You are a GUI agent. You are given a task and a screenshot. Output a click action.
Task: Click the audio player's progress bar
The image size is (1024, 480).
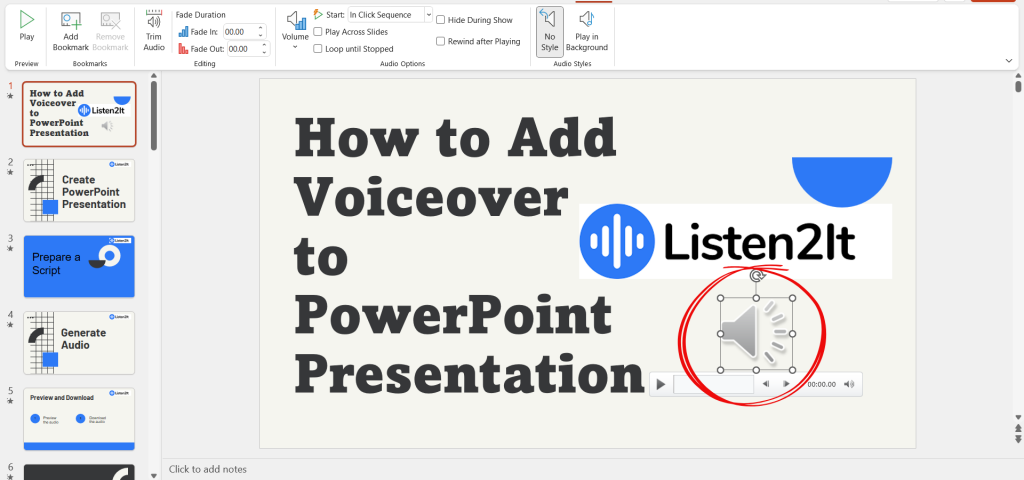coord(713,385)
